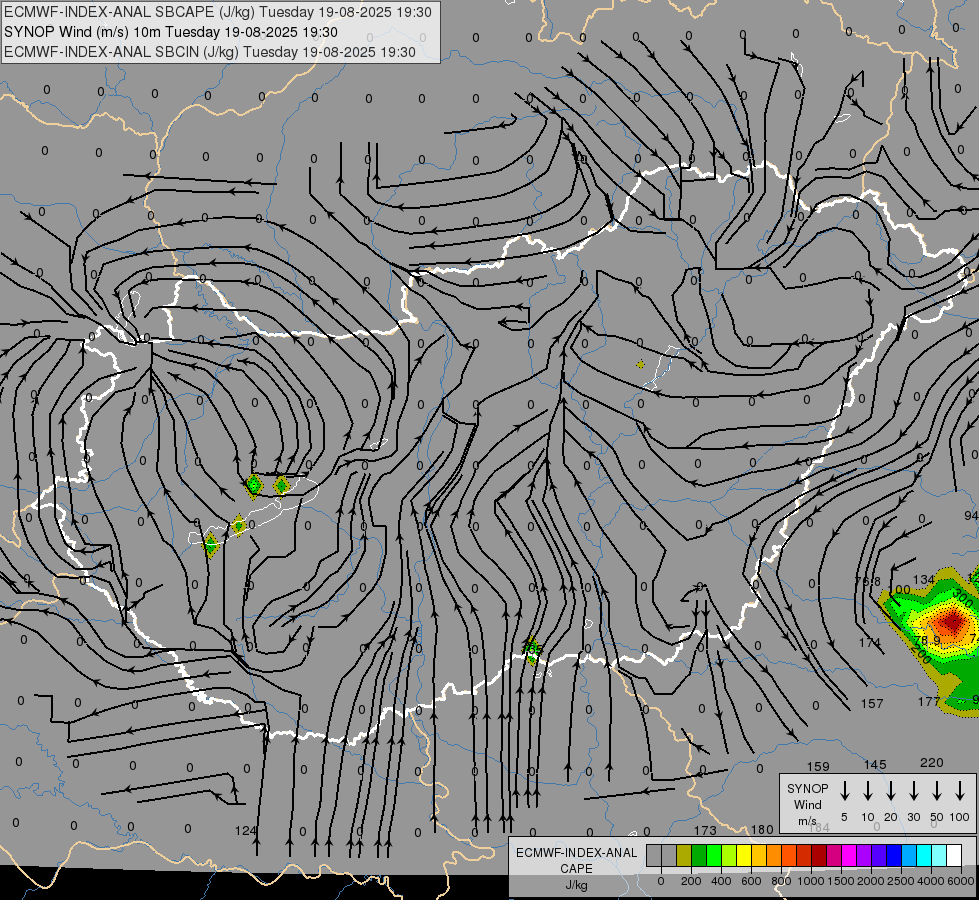Image resolution: width=979 pixels, height=900 pixels.
Task: Click the 50 m/s wind arrow in legend
Action: (x=937, y=791)
